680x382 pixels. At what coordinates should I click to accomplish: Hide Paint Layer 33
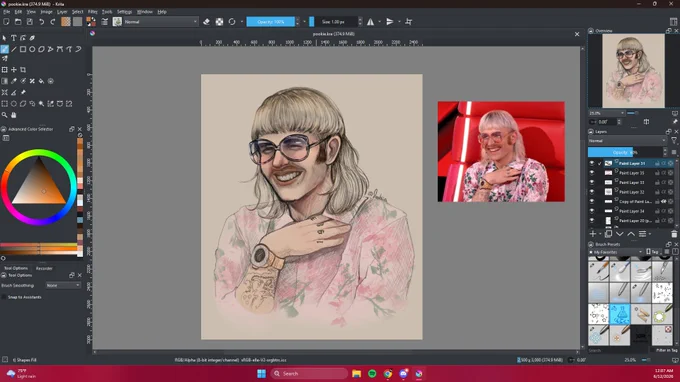coord(592,182)
